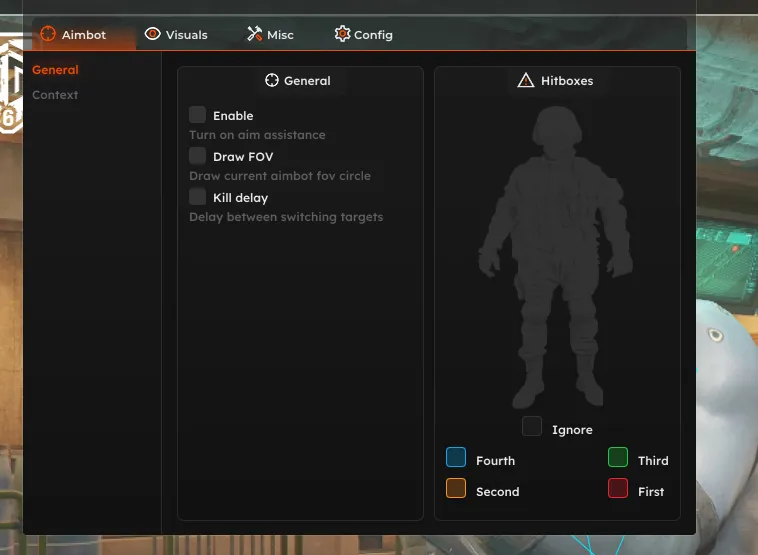Click the First label text
758x555 pixels.
click(651, 492)
